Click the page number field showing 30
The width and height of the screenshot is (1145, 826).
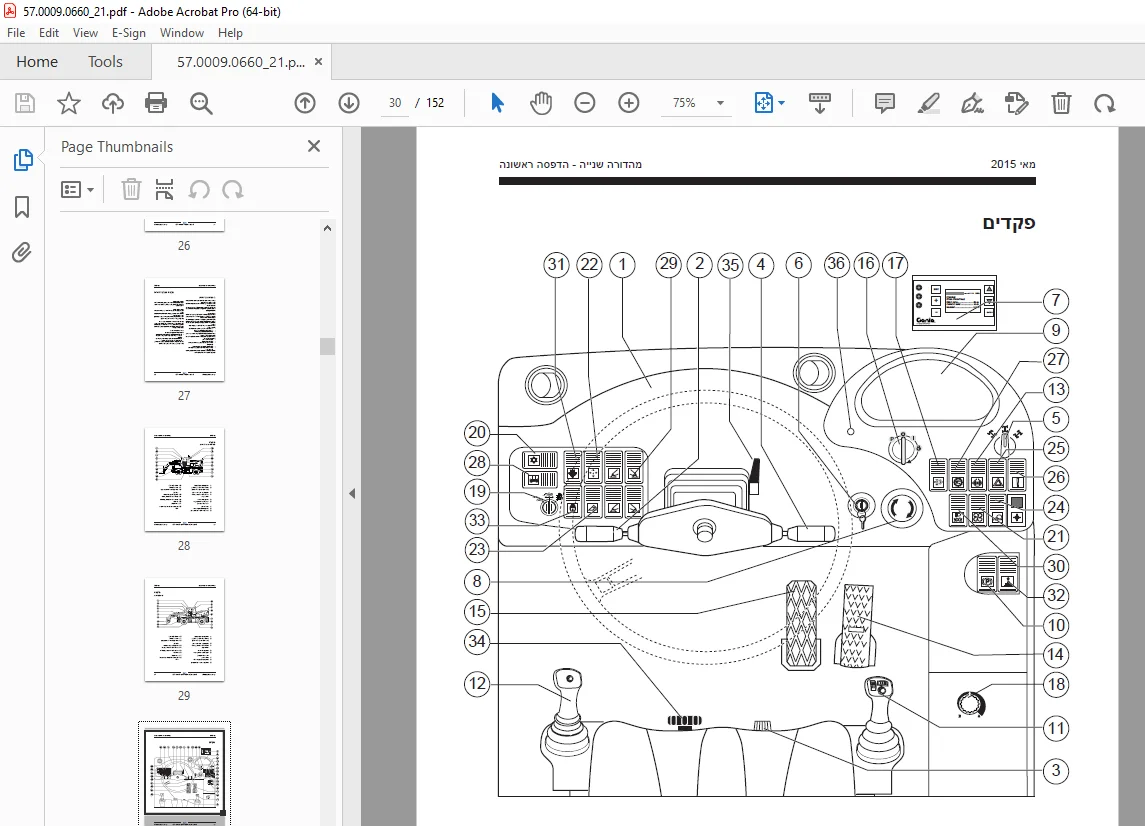[x=395, y=103]
